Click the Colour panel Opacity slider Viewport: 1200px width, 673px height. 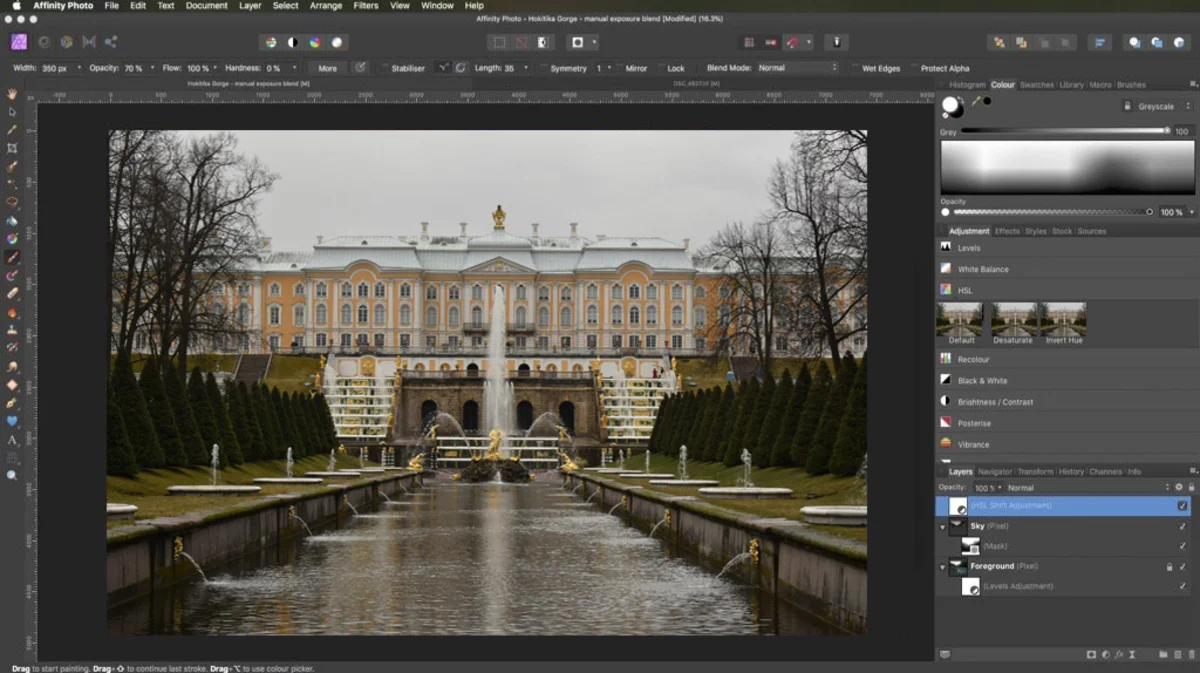tap(1051, 212)
